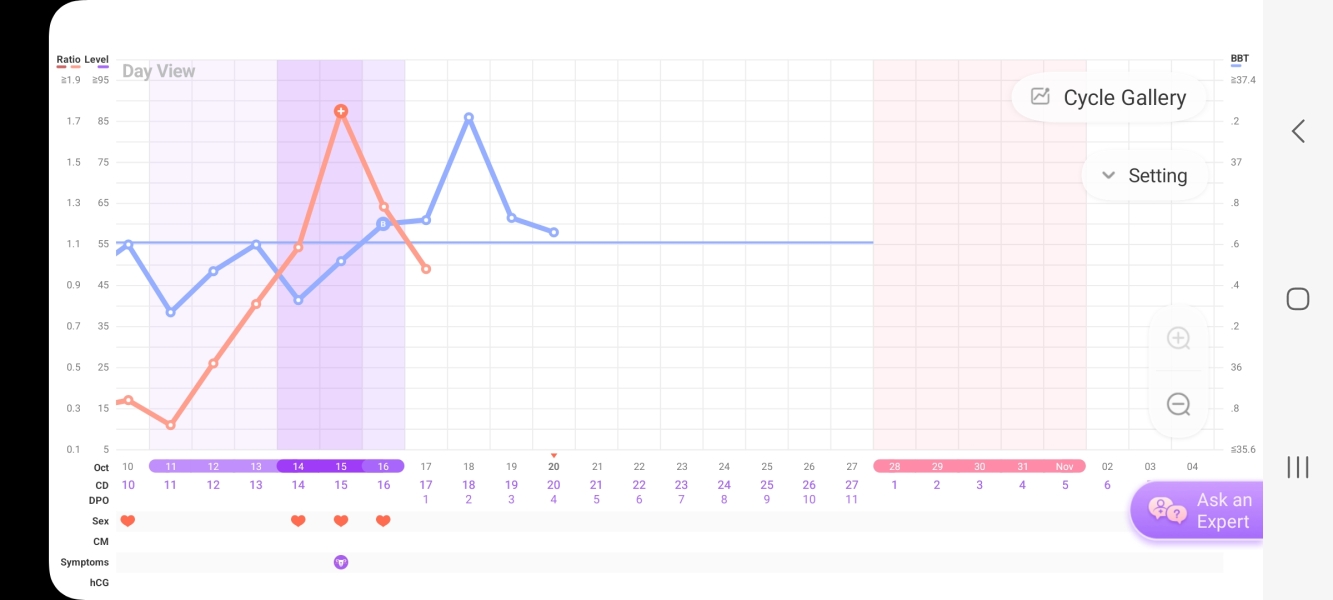Tap the sex heart icon on CD 16
The image size is (1333, 600).
tap(383, 521)
